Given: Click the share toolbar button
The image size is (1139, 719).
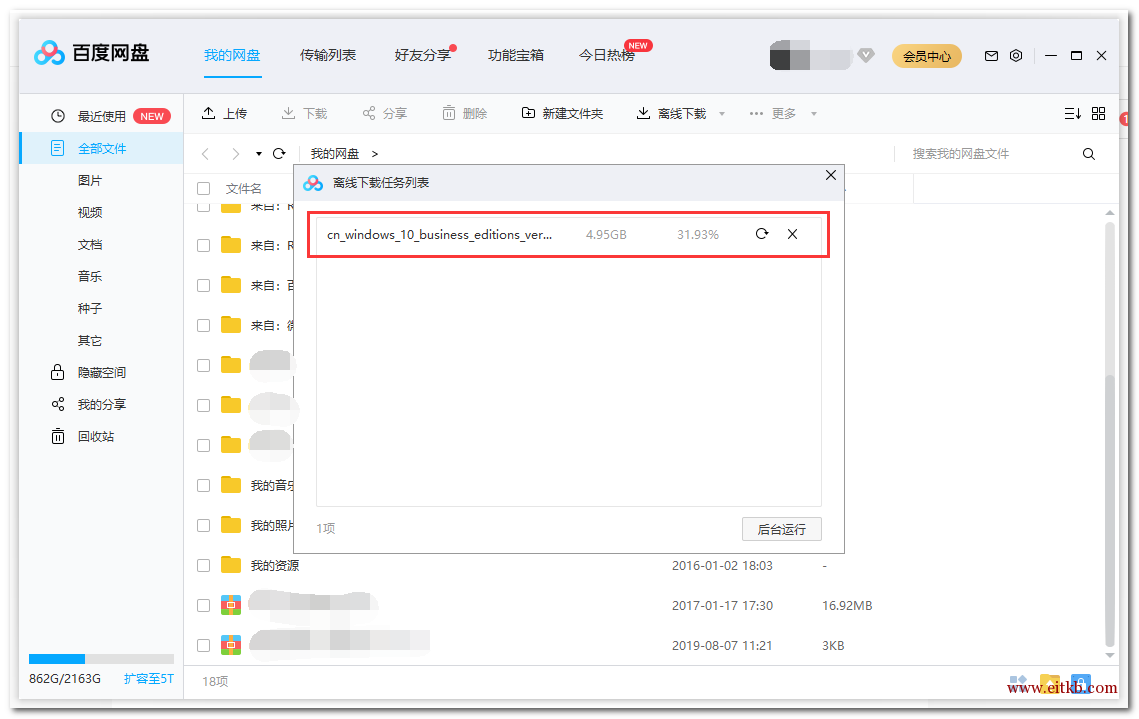Looking at the screenshot, I should tap(385, 113).
